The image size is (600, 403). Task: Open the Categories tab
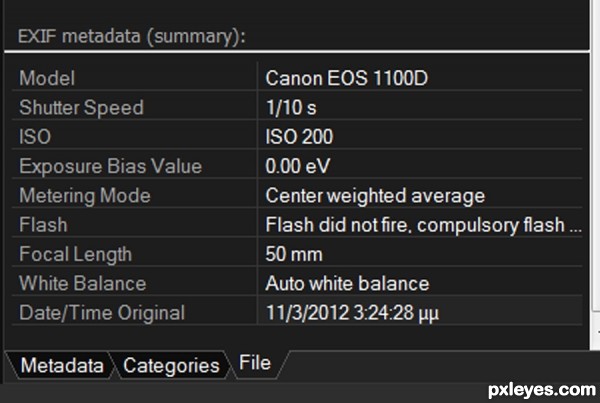point(171,365)
